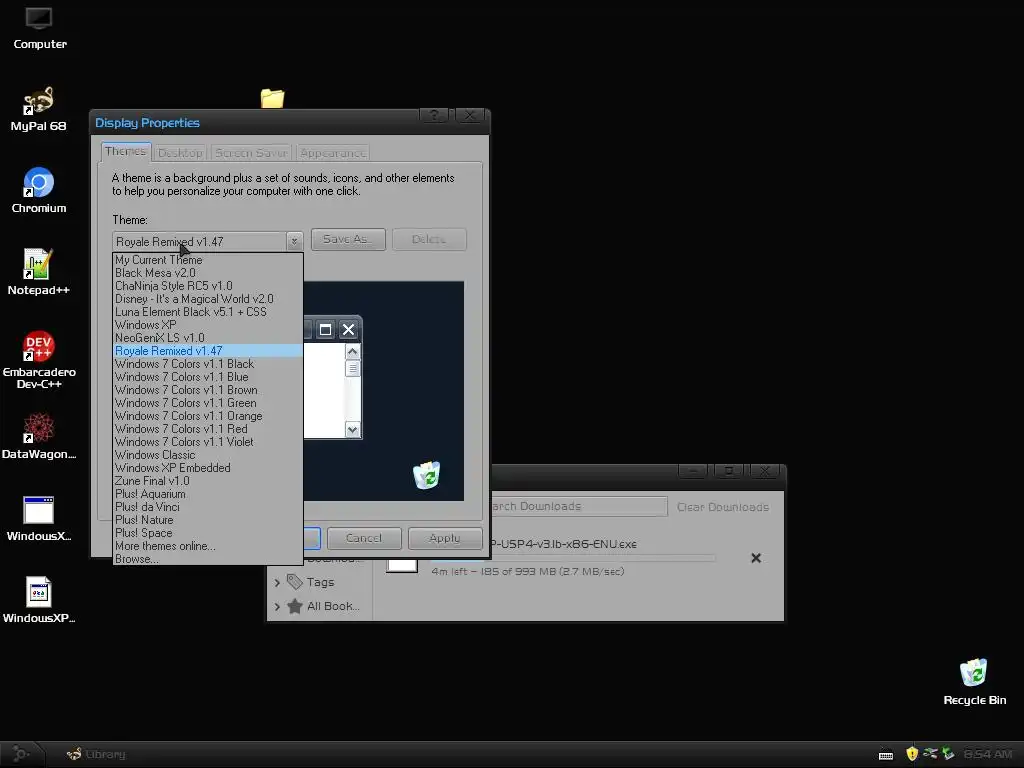Click the All Bookmarks star icon

tap(295, 606)
